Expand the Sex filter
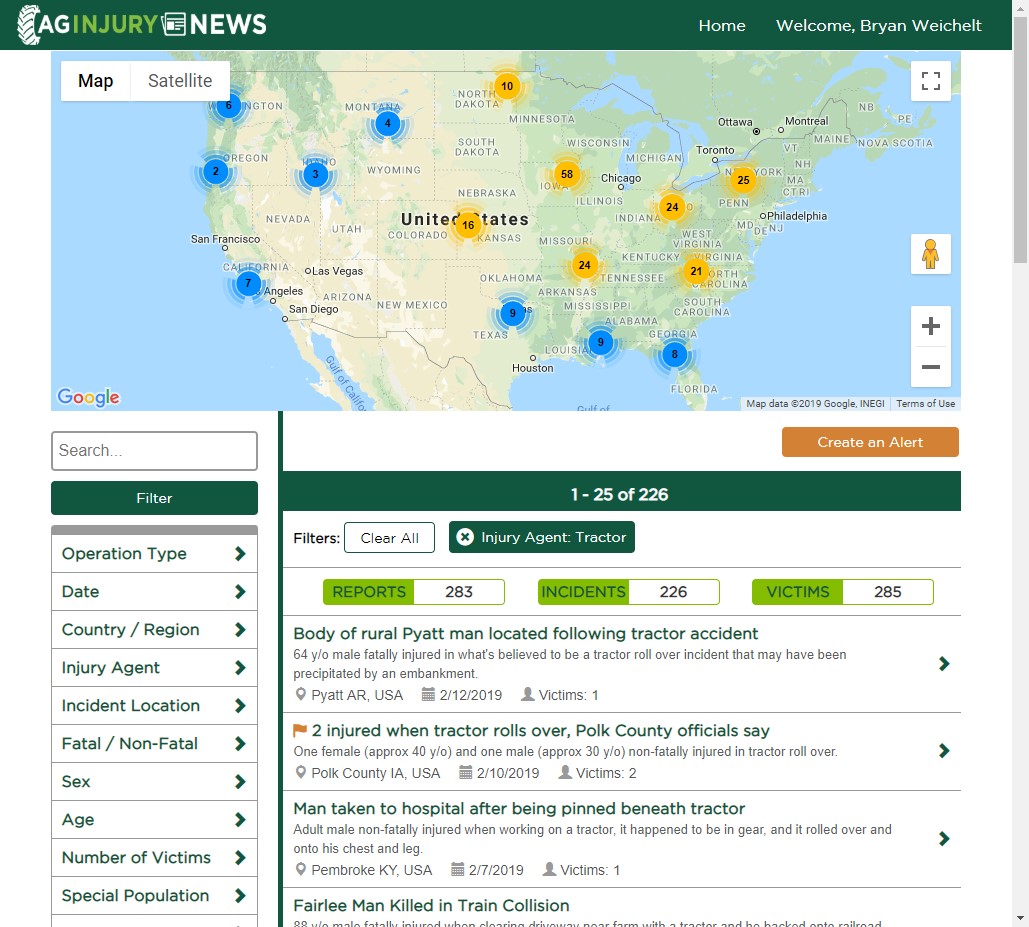This screenshot has height=927, width=1029. point(154,782)
